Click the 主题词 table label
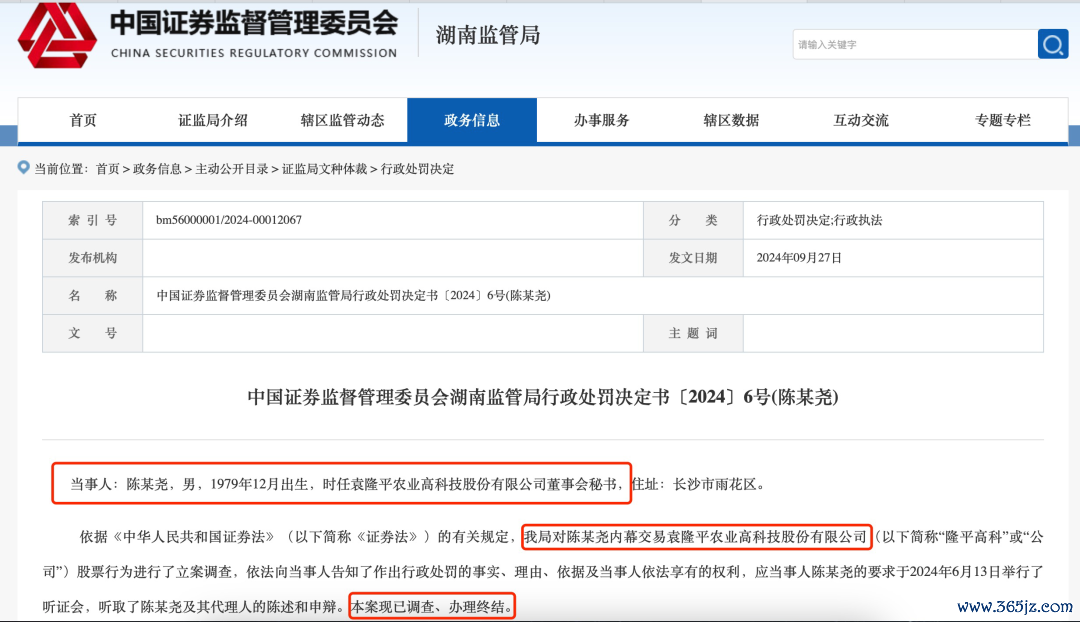The height and width of the screenshot is (622, 1080). click(x=693, y=333)
